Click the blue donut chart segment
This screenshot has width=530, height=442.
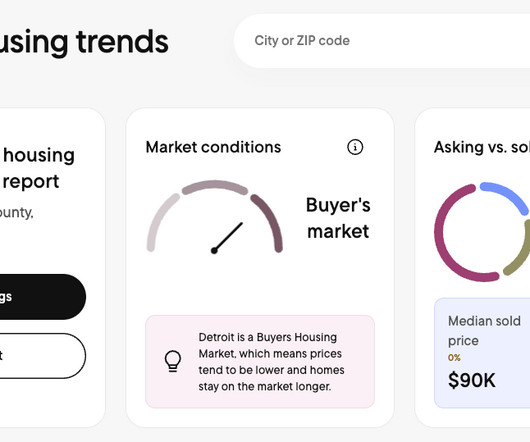pos(506,197)
